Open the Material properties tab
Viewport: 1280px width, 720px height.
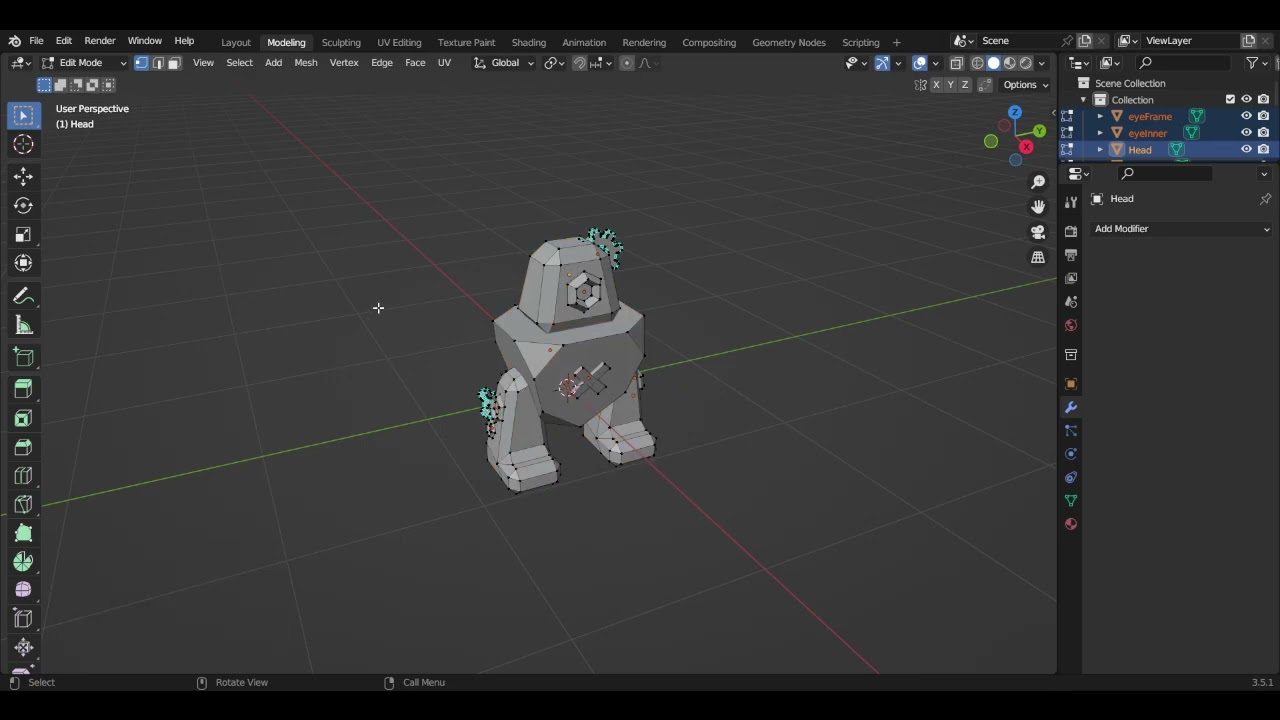tap(1071, 524)
